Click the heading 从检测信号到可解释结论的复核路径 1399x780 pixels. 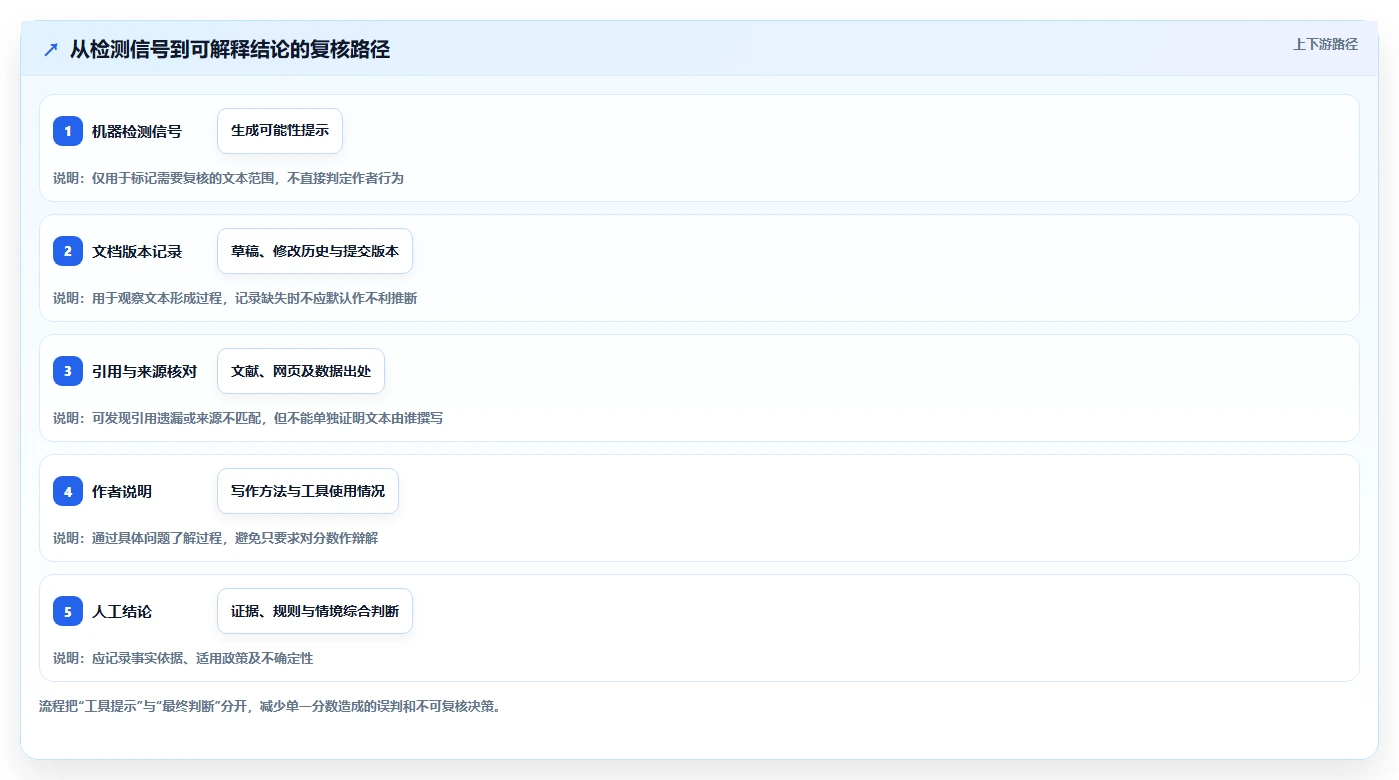230,49
